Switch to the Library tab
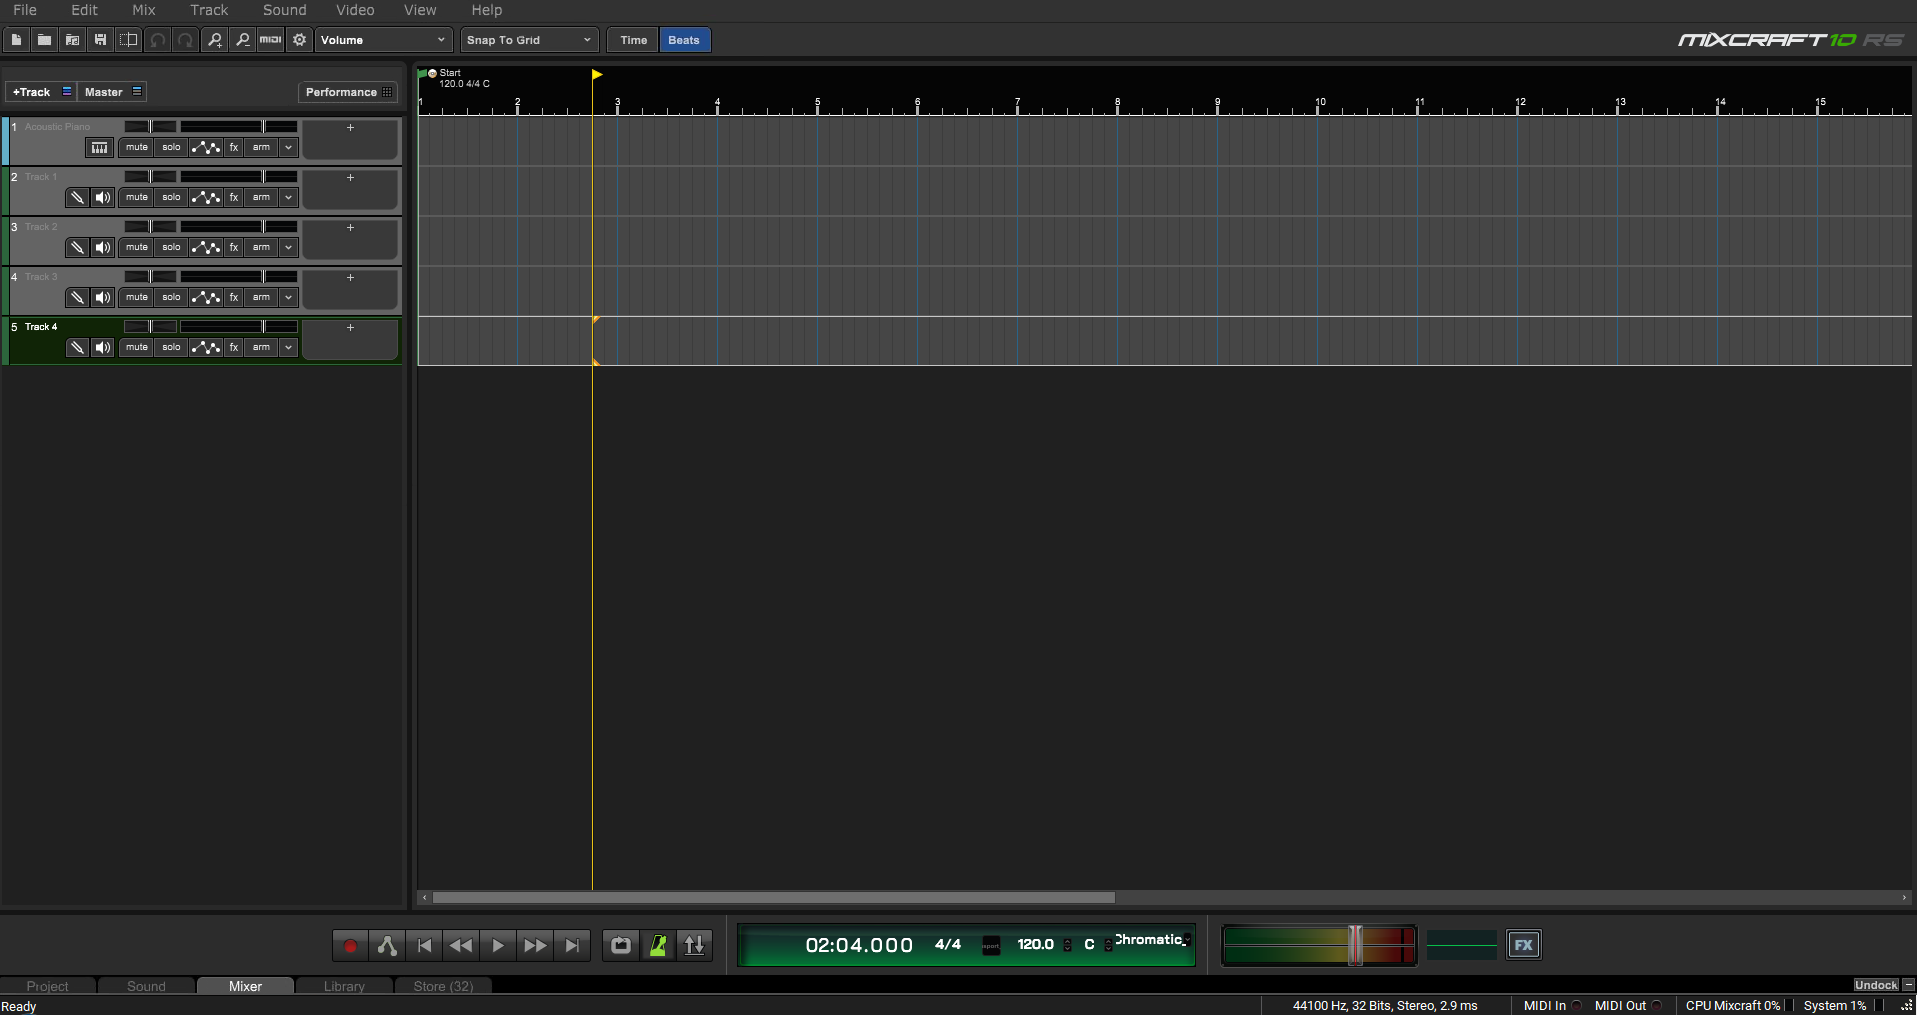Image resolution: width=1917 pixels, height=1015 pixels. [x=344, y=986]
